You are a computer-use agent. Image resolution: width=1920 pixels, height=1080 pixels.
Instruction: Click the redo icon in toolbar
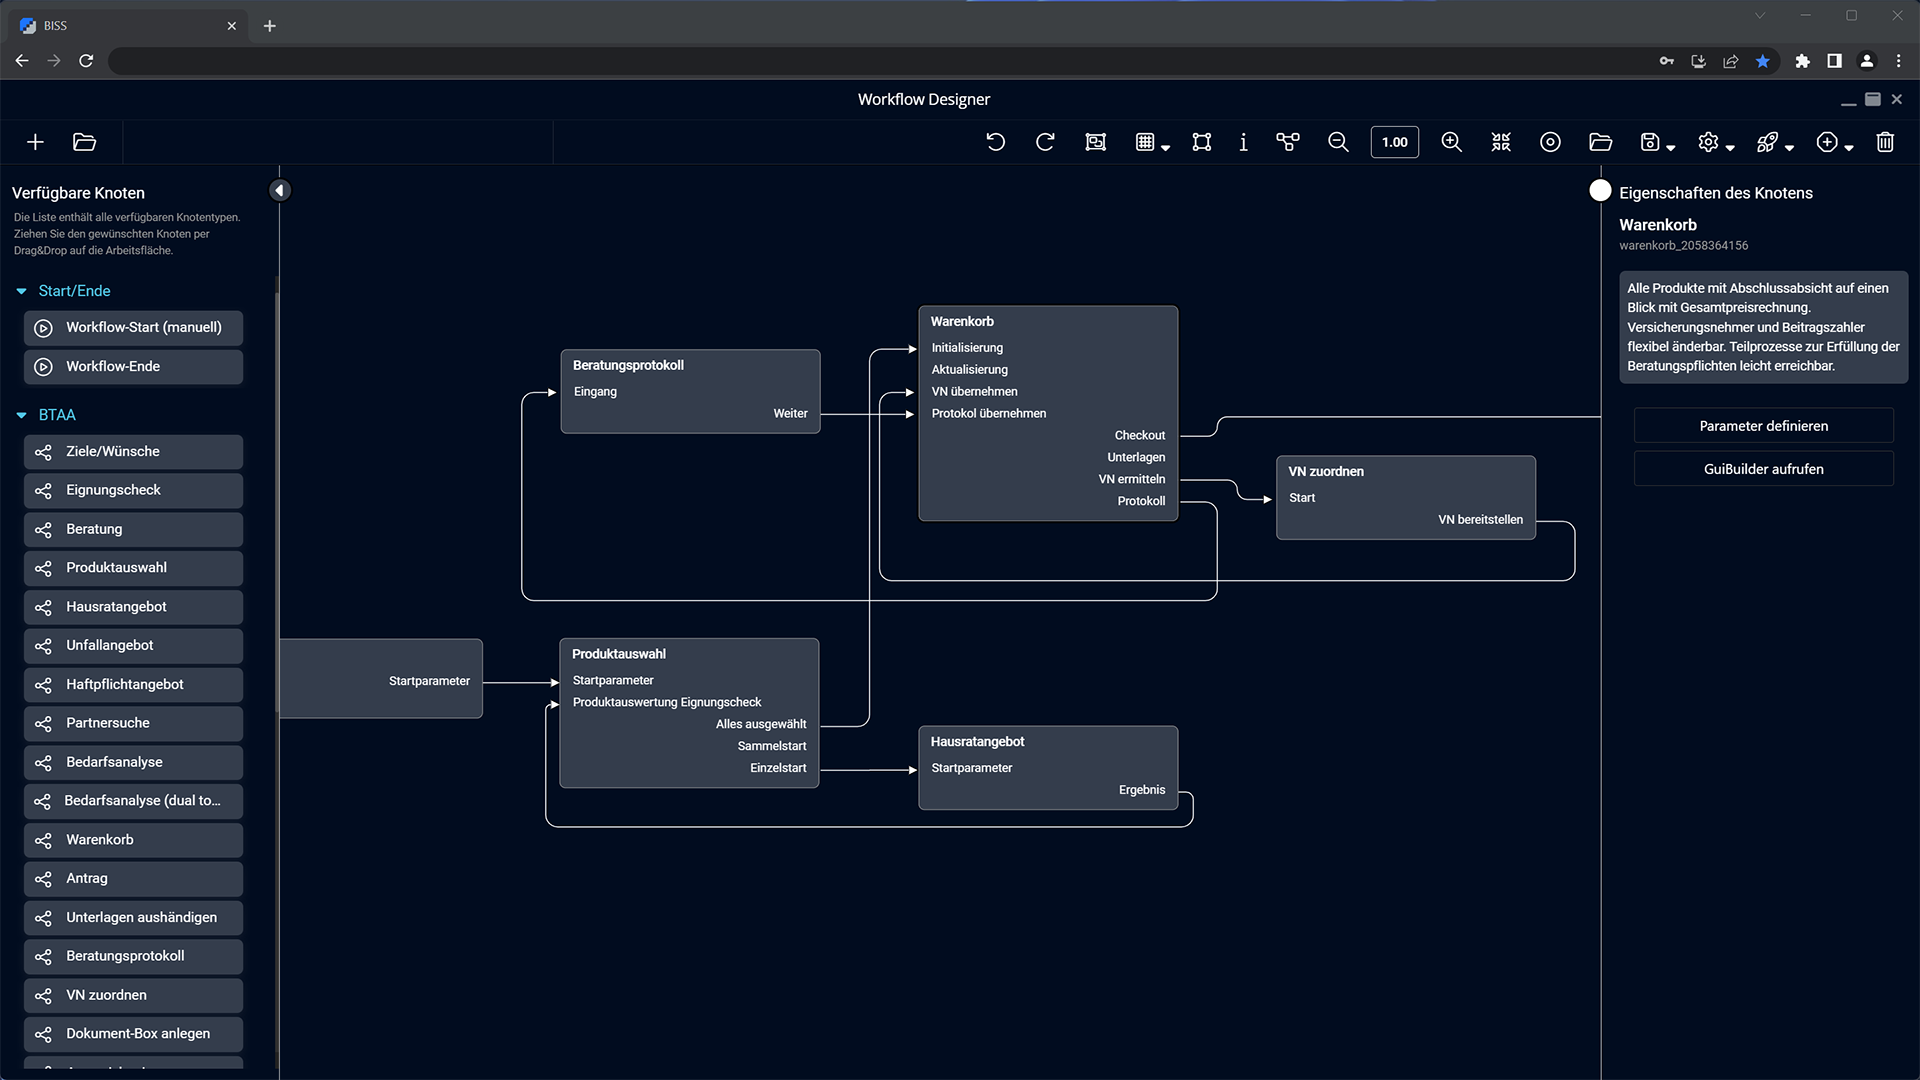(x=1045, y=142)
